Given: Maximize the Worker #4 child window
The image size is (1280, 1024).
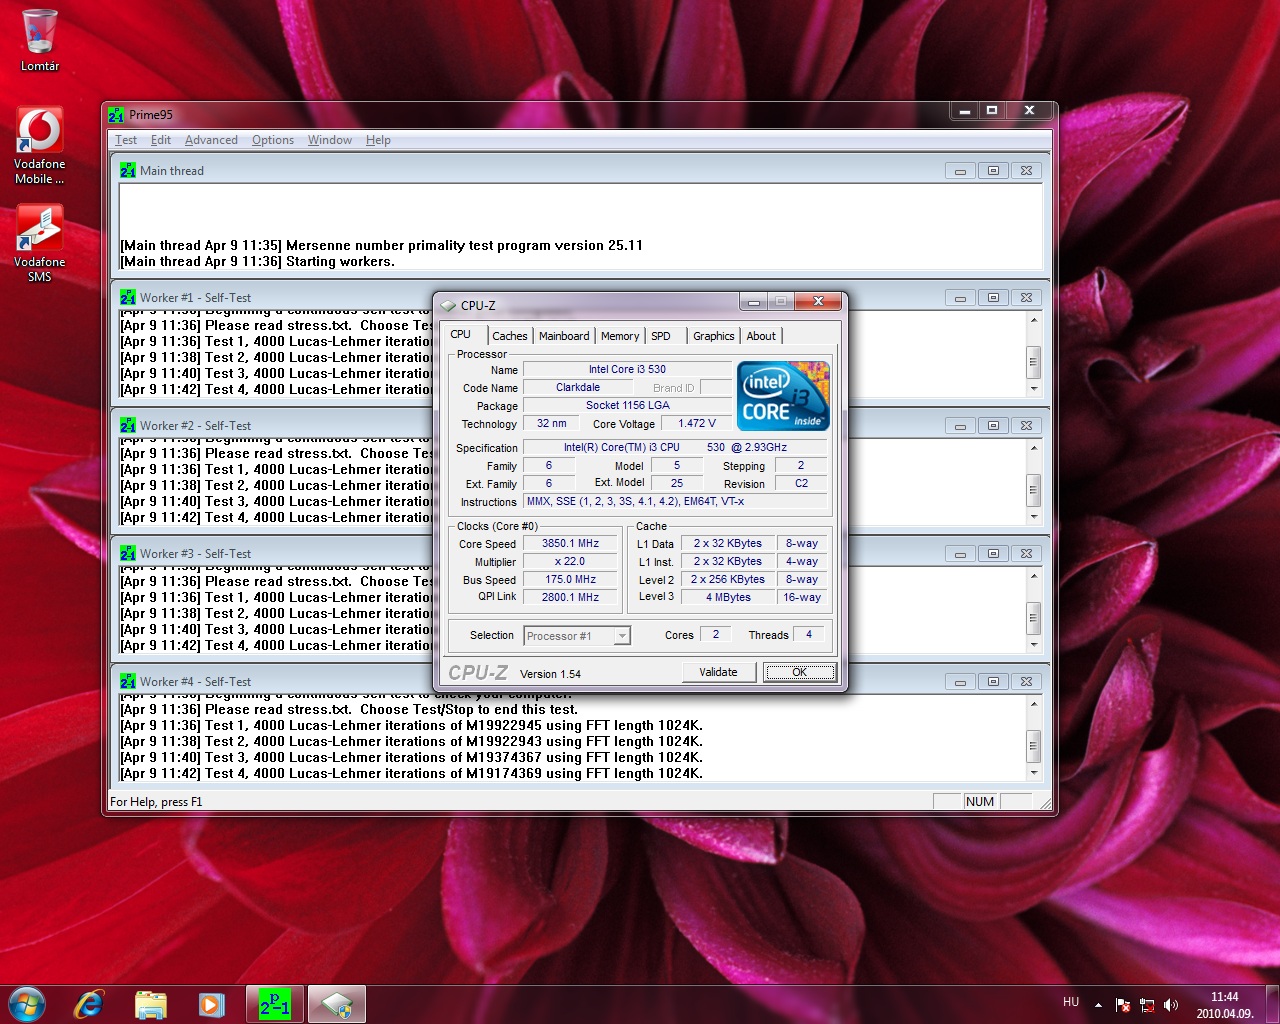Looking at the screenshot, I should pyautogui.click(x=993, y=682).
